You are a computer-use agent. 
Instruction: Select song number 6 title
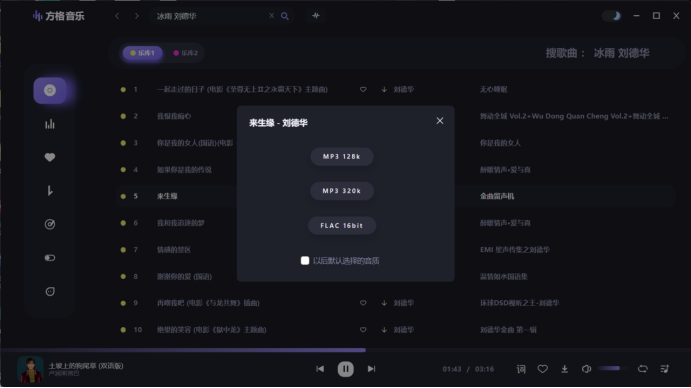coord(181,223)
